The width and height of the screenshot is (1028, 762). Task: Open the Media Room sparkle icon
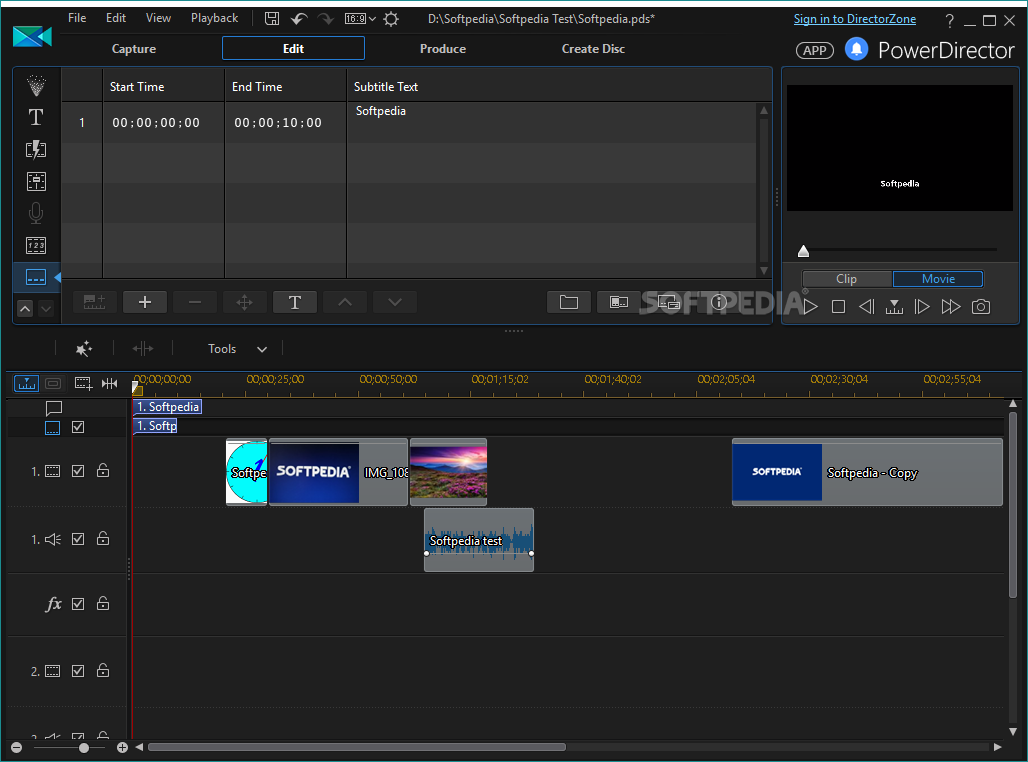36,85
